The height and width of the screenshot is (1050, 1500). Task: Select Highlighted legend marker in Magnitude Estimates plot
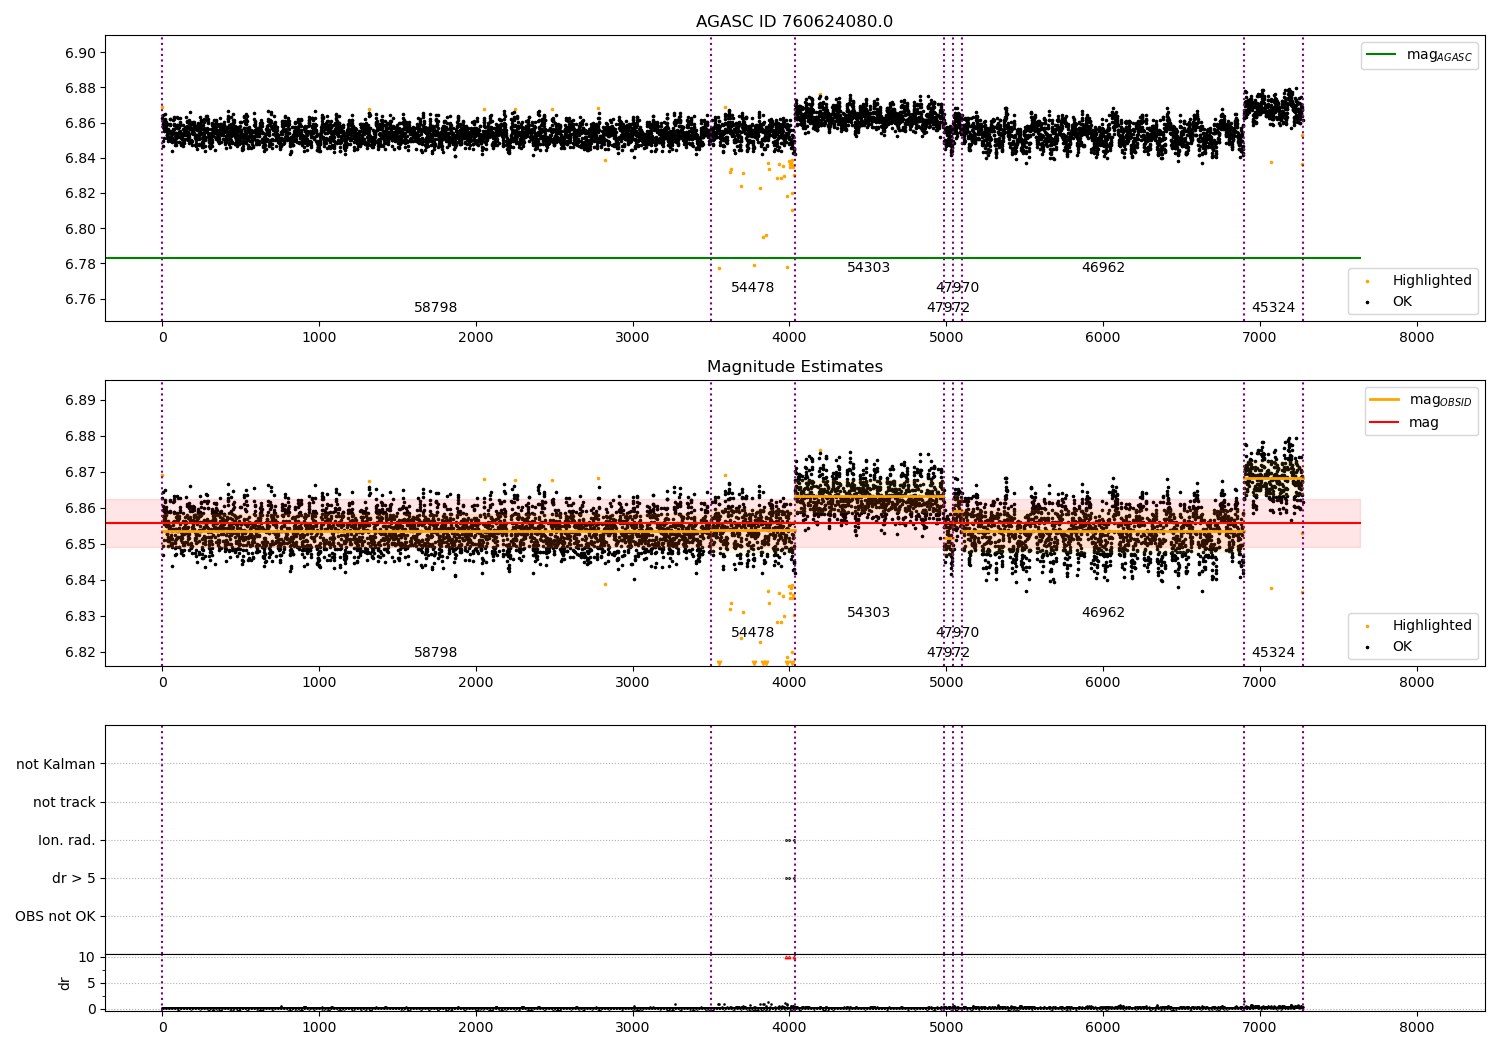click(1367, 626)
